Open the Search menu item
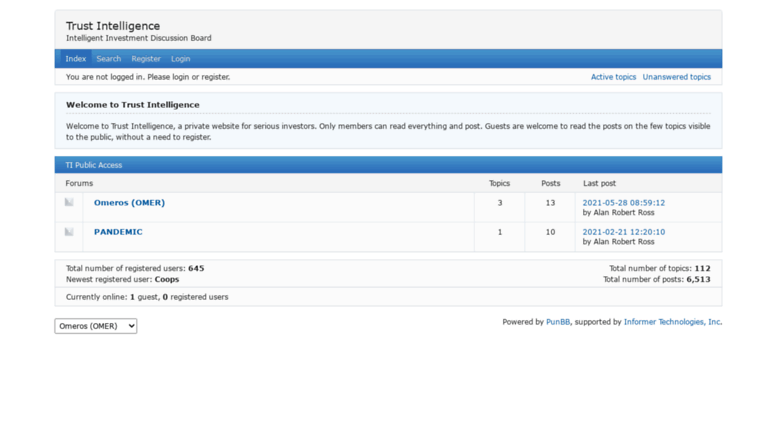The width and height of the screenshot is (777, 423). tap(109, 58)
